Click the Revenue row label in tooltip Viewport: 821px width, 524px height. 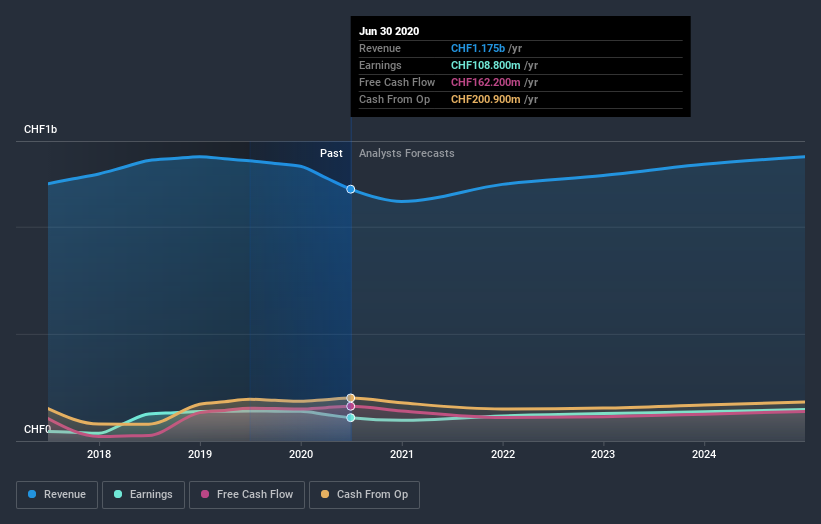380,48
